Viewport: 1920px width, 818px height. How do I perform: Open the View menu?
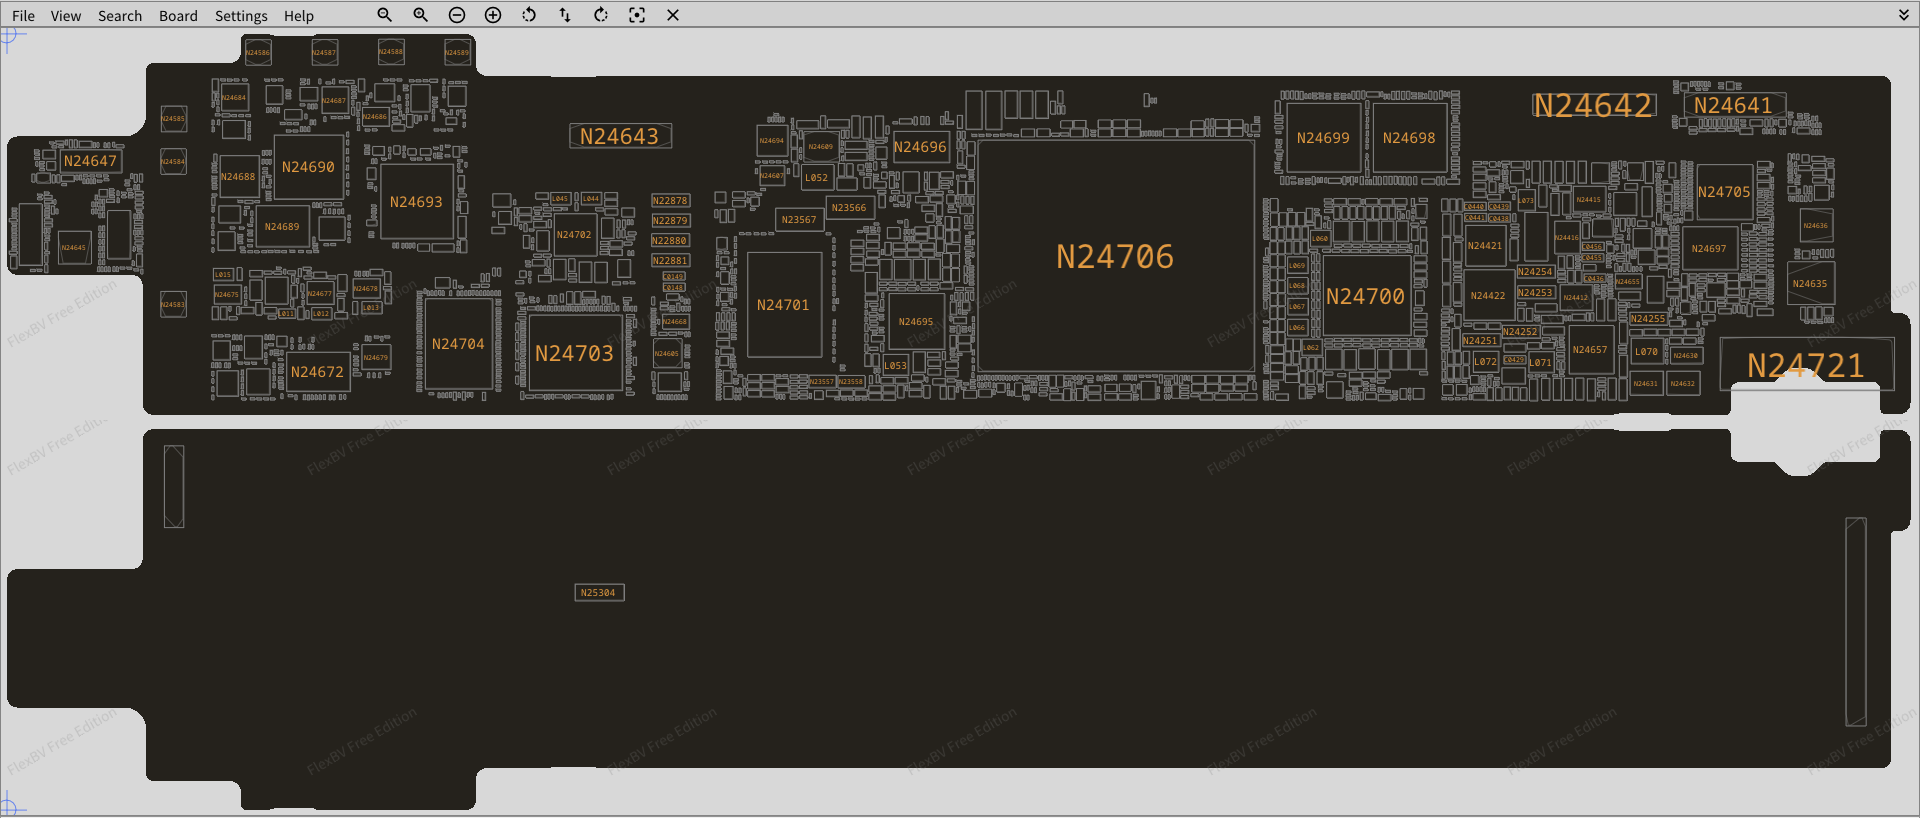66,16
